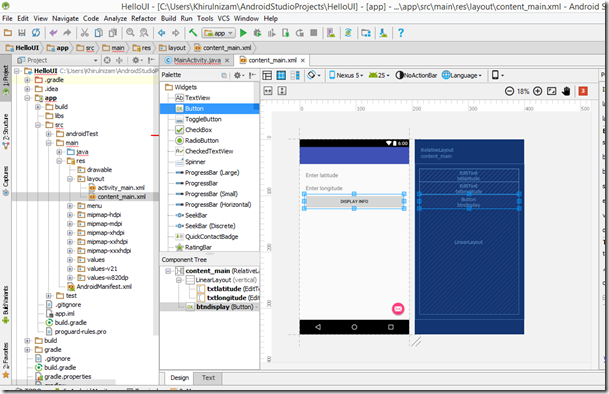Select TextView in the Palette
The width and height of the screenshot is (609, 394).
point(197,98)
